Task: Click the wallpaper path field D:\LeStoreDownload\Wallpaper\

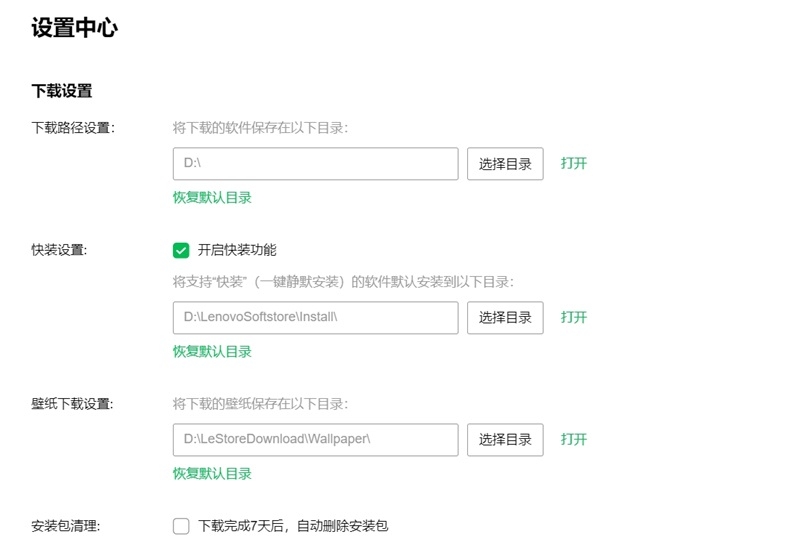Action: click(315, 440)
